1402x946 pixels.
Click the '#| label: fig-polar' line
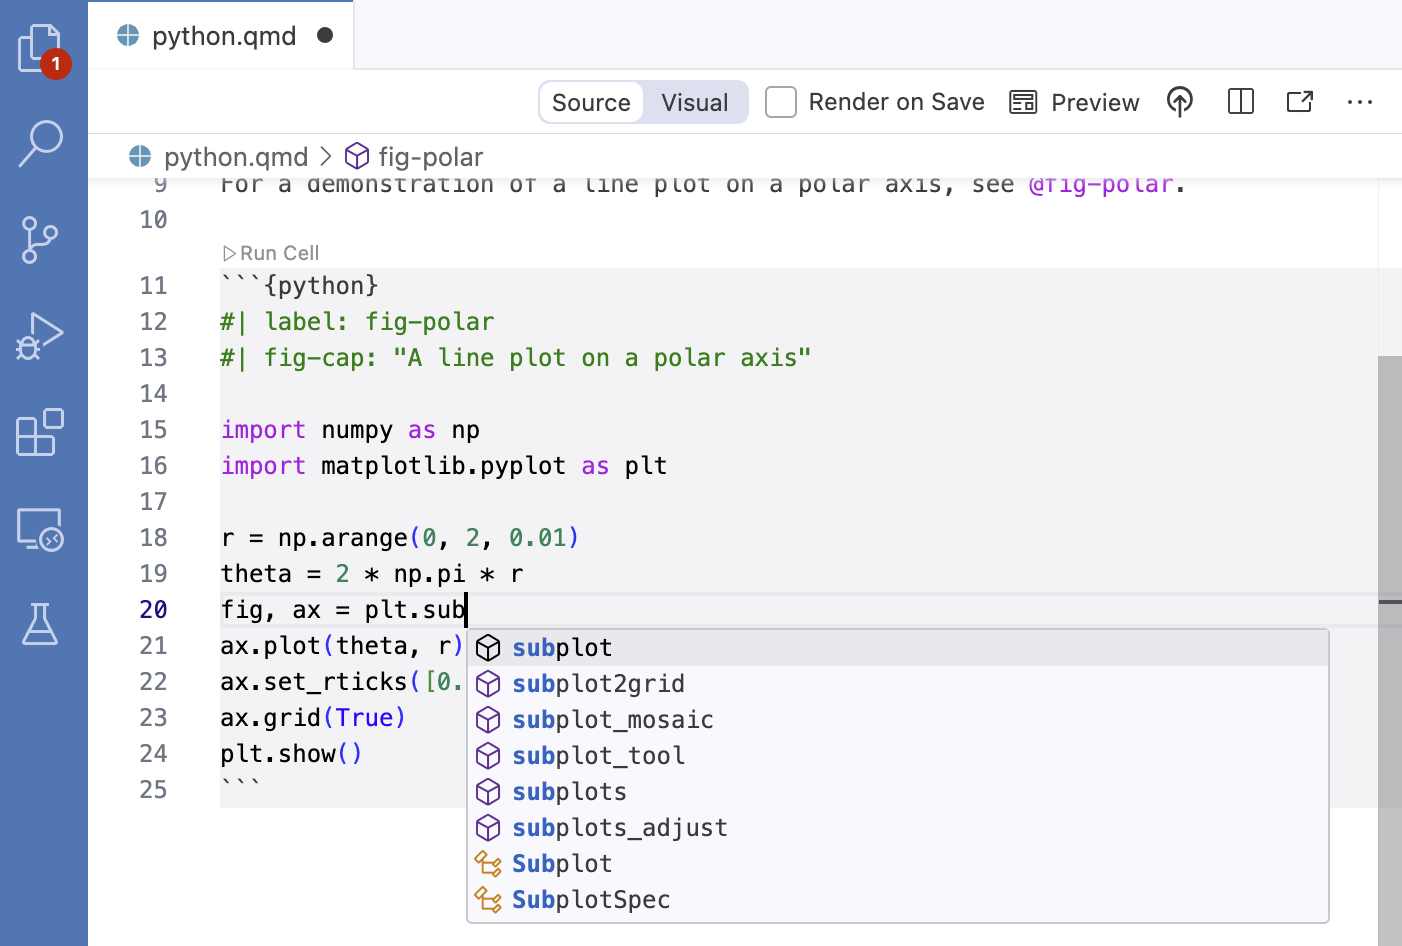click(x=357, y=322)
